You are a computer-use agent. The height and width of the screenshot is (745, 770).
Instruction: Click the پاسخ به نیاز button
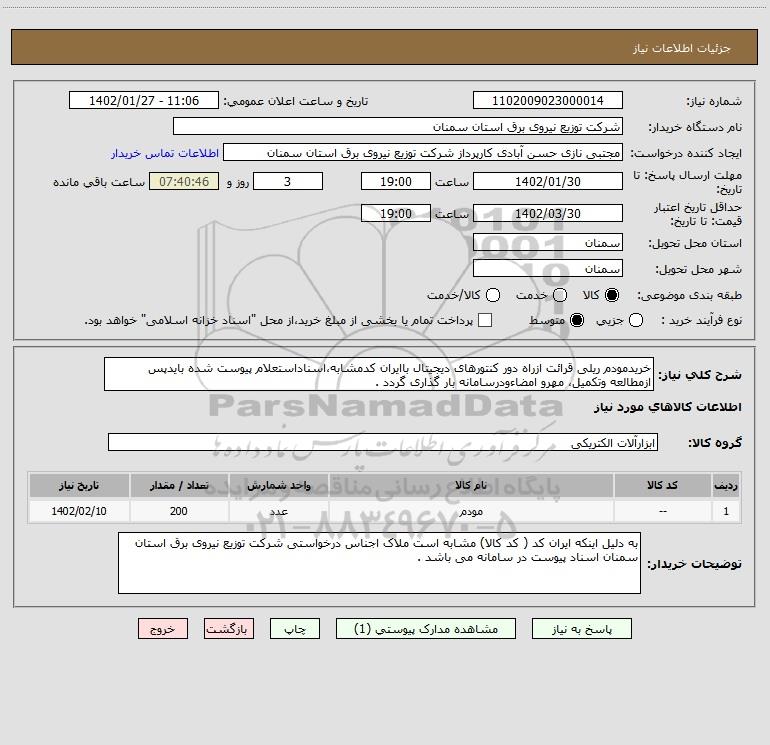[x=582, y=629]
